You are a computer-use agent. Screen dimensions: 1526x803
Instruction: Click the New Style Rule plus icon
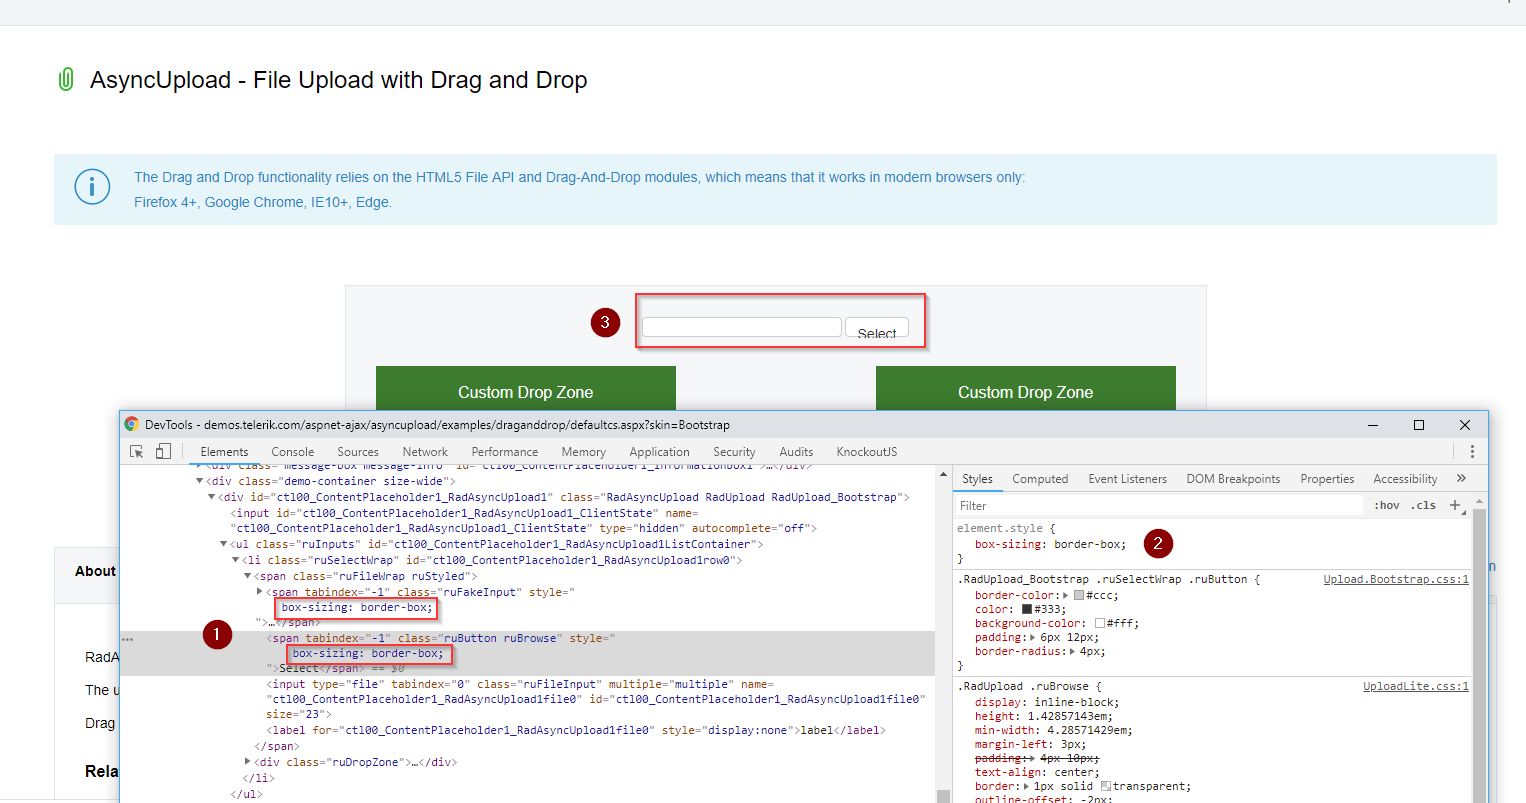1455,505
